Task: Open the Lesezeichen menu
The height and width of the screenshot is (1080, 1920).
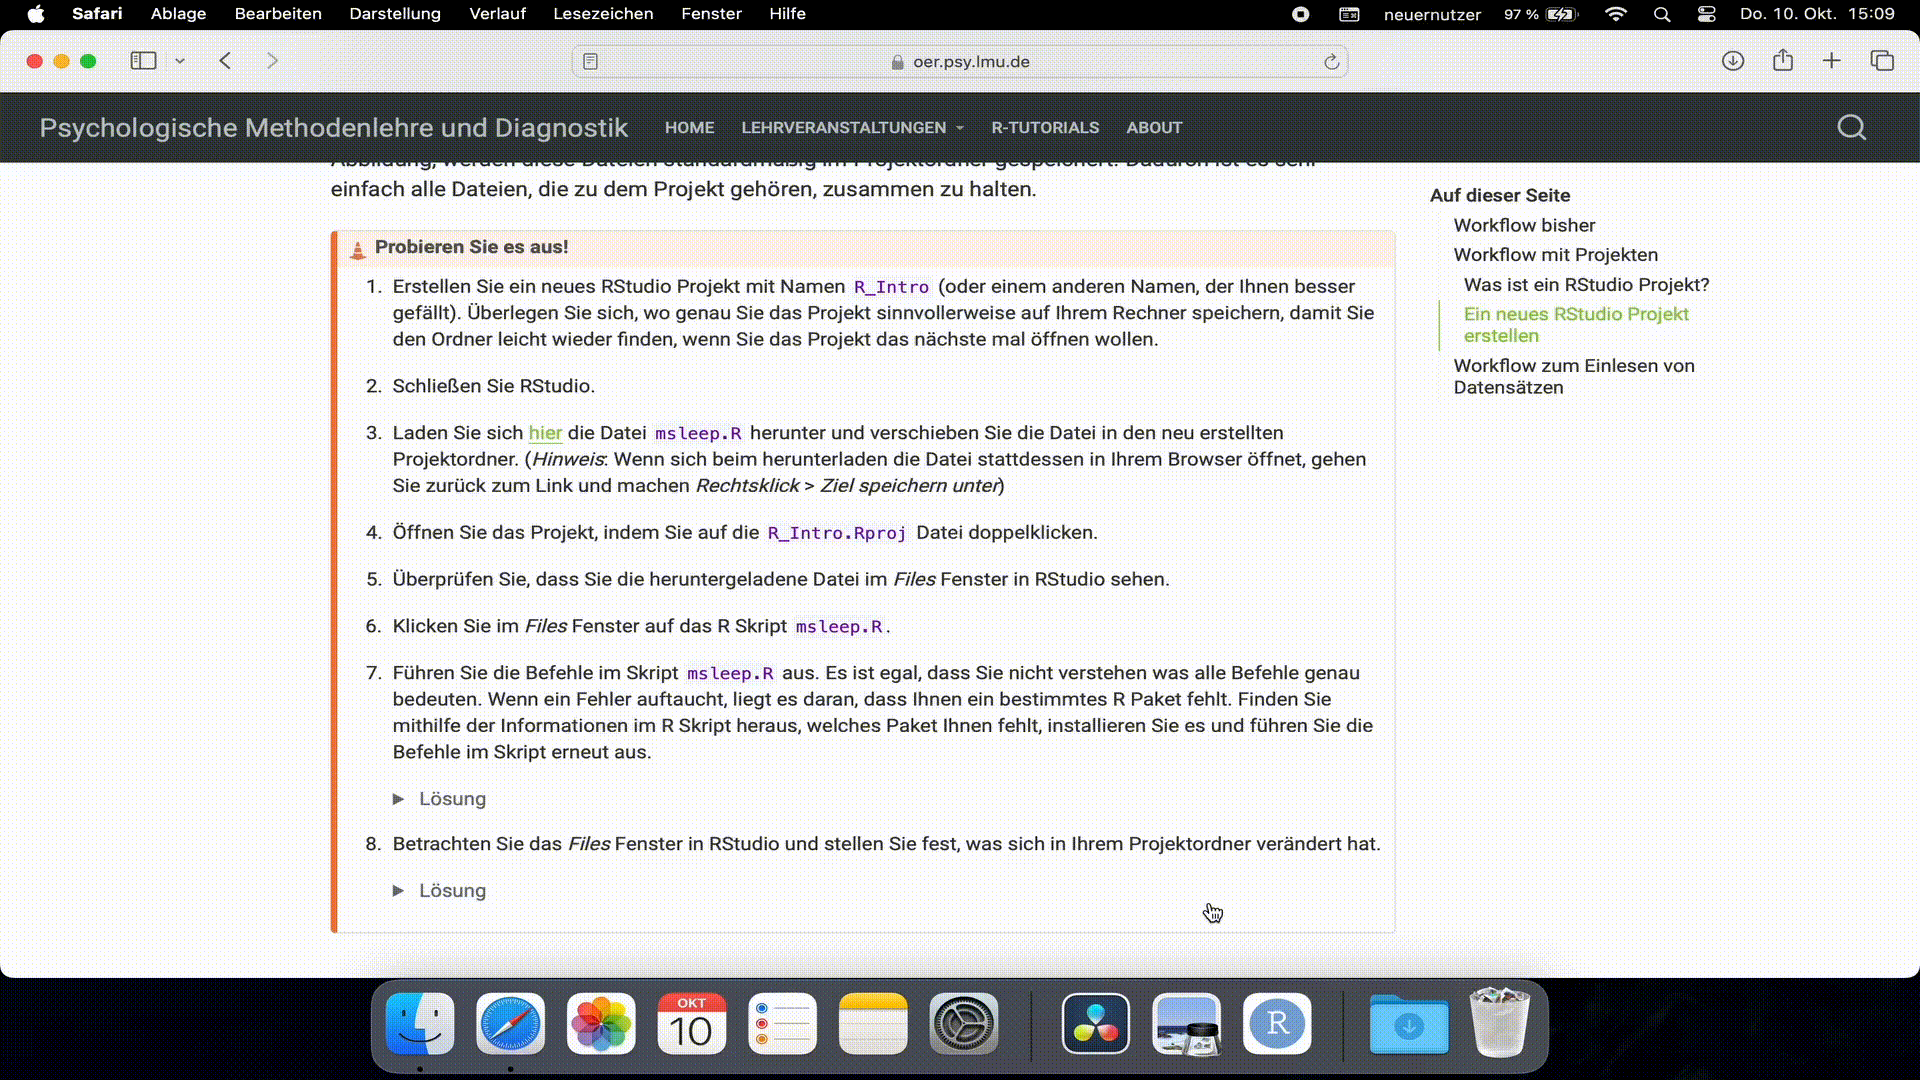Action: click(603, 14)
